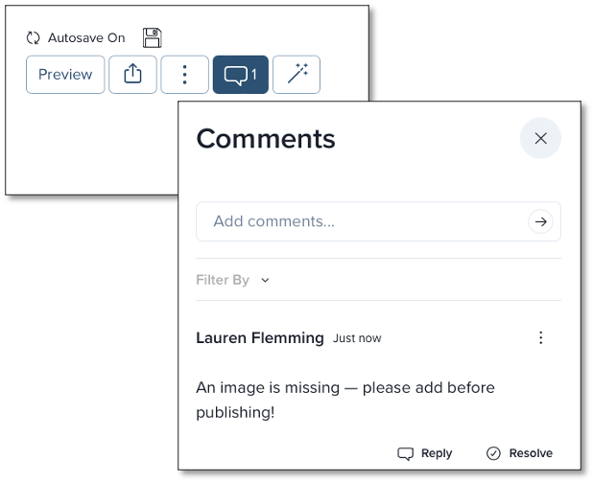Viewport: 593px width, 483px height.
Task: Close the Comments panel with the X
Action: (540, 138)
